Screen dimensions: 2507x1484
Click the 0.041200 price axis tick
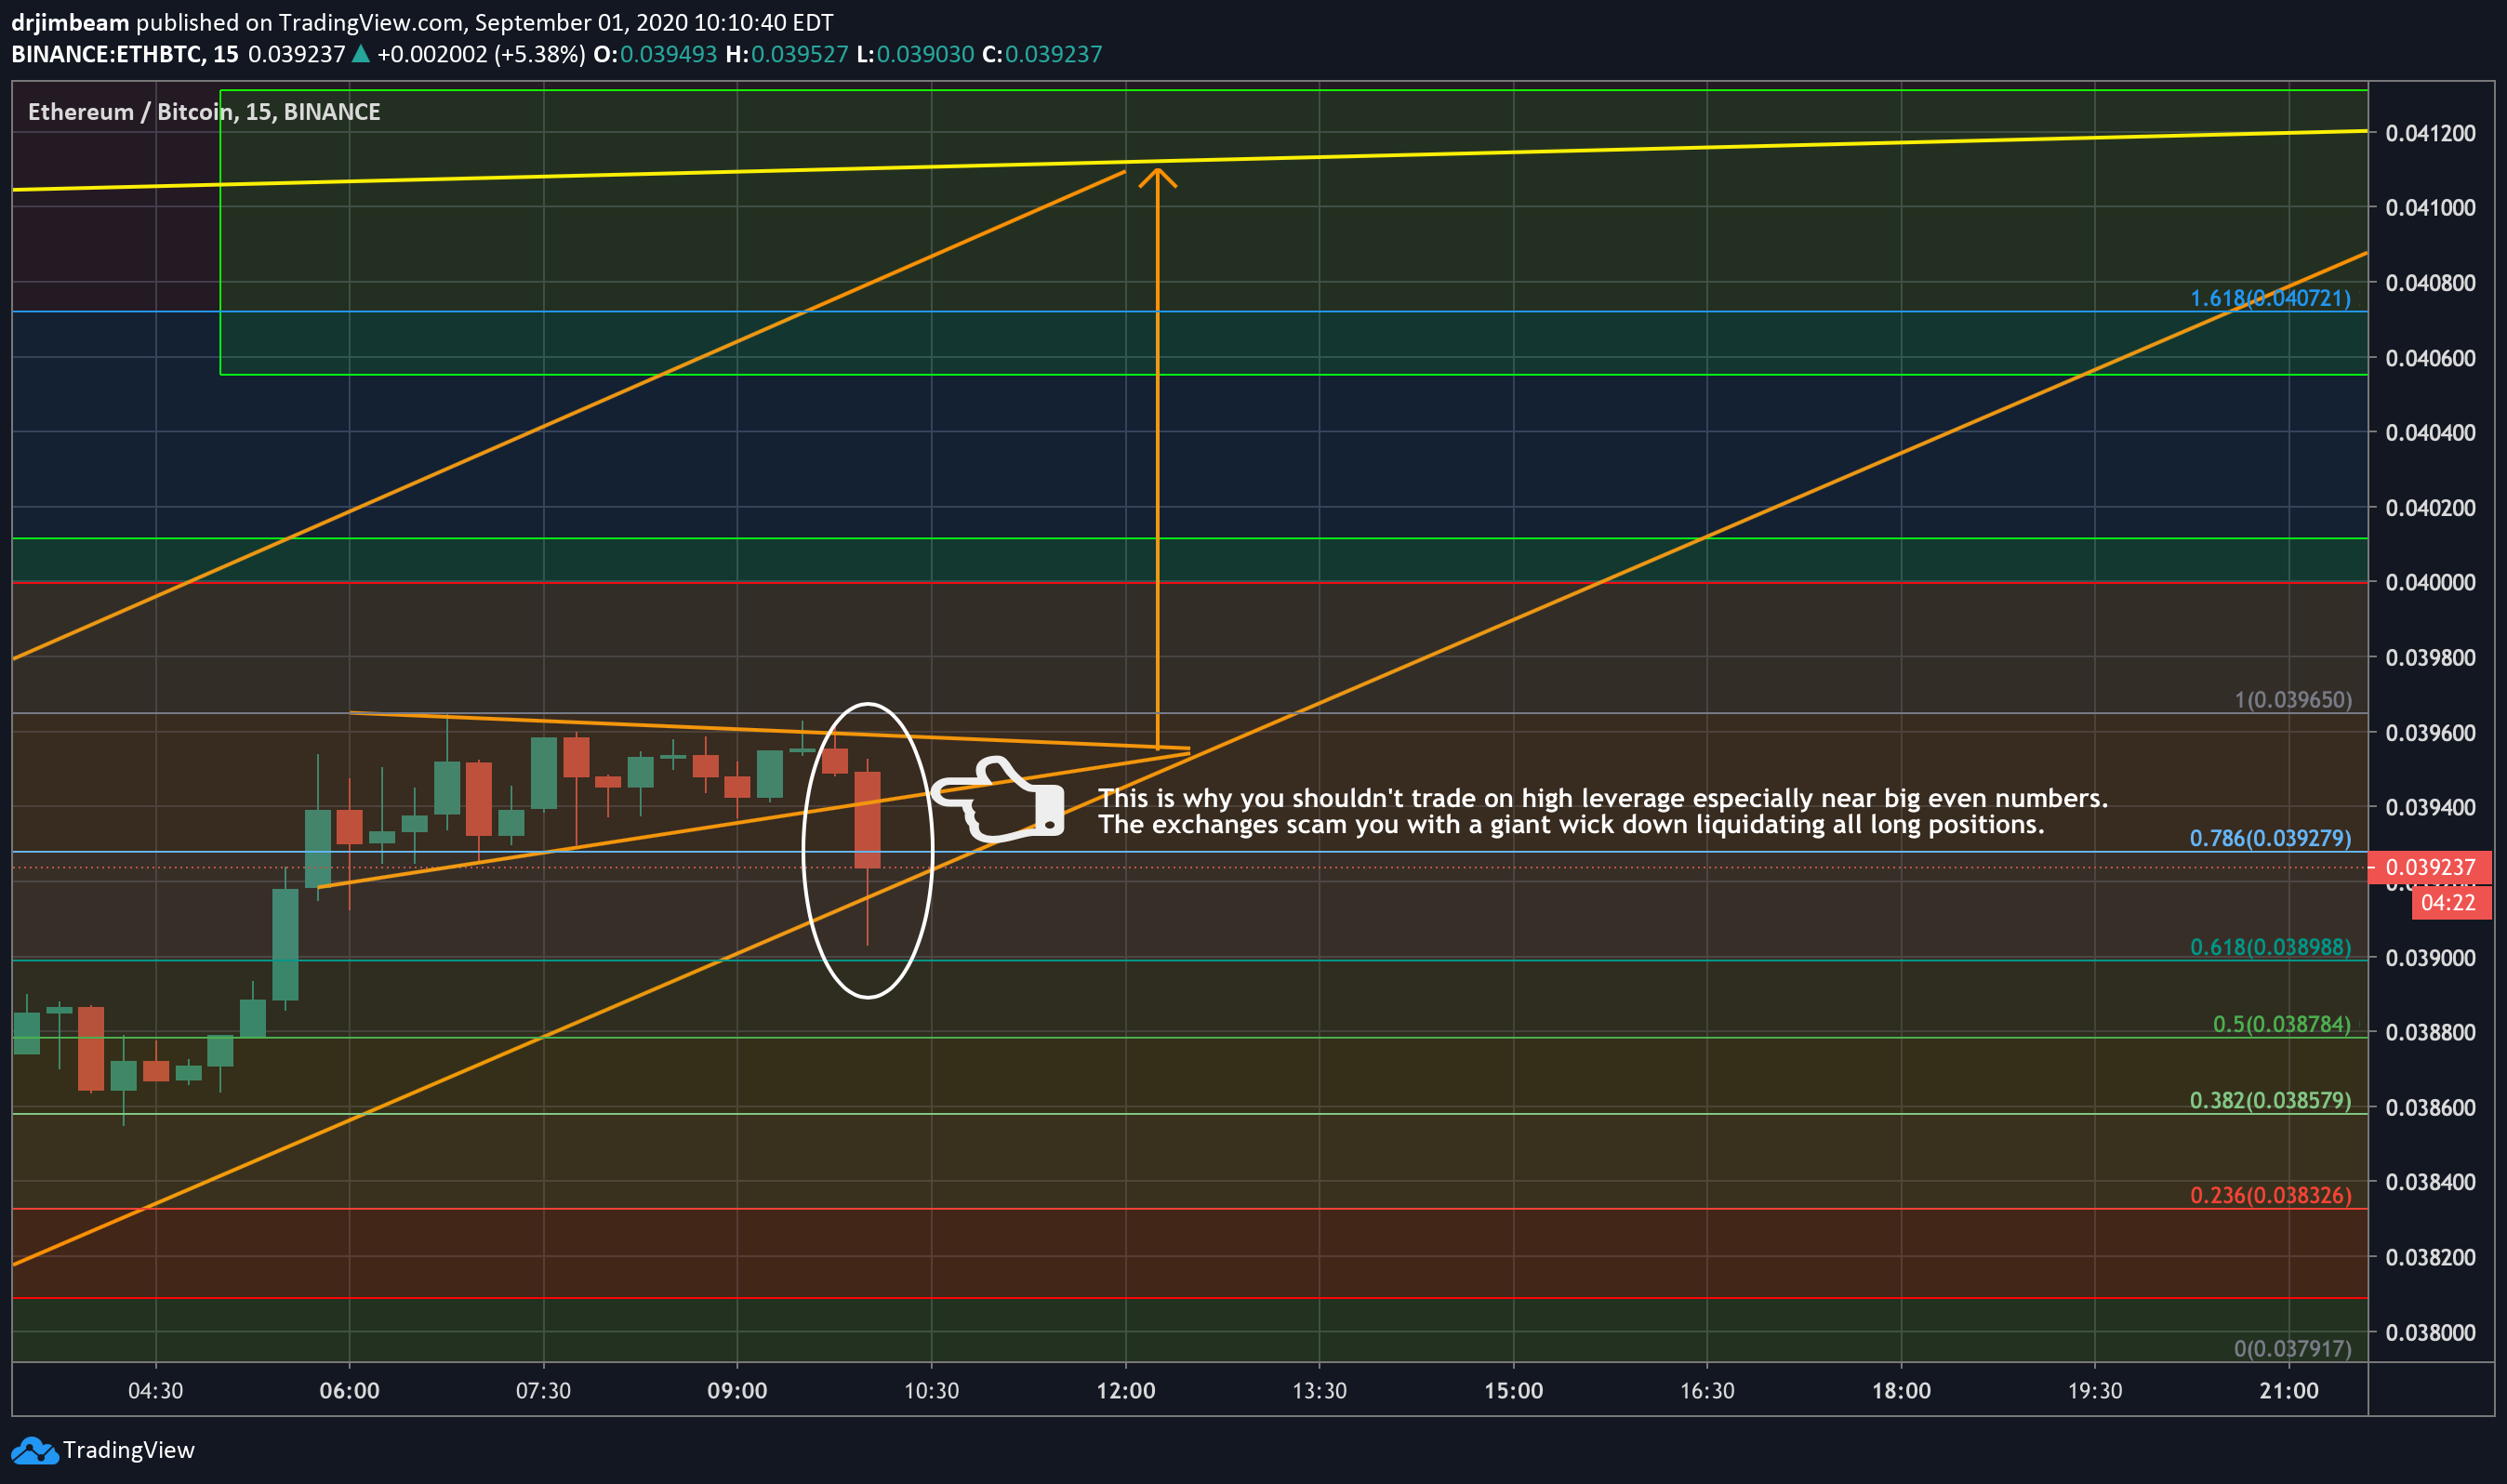(2430, 133)
